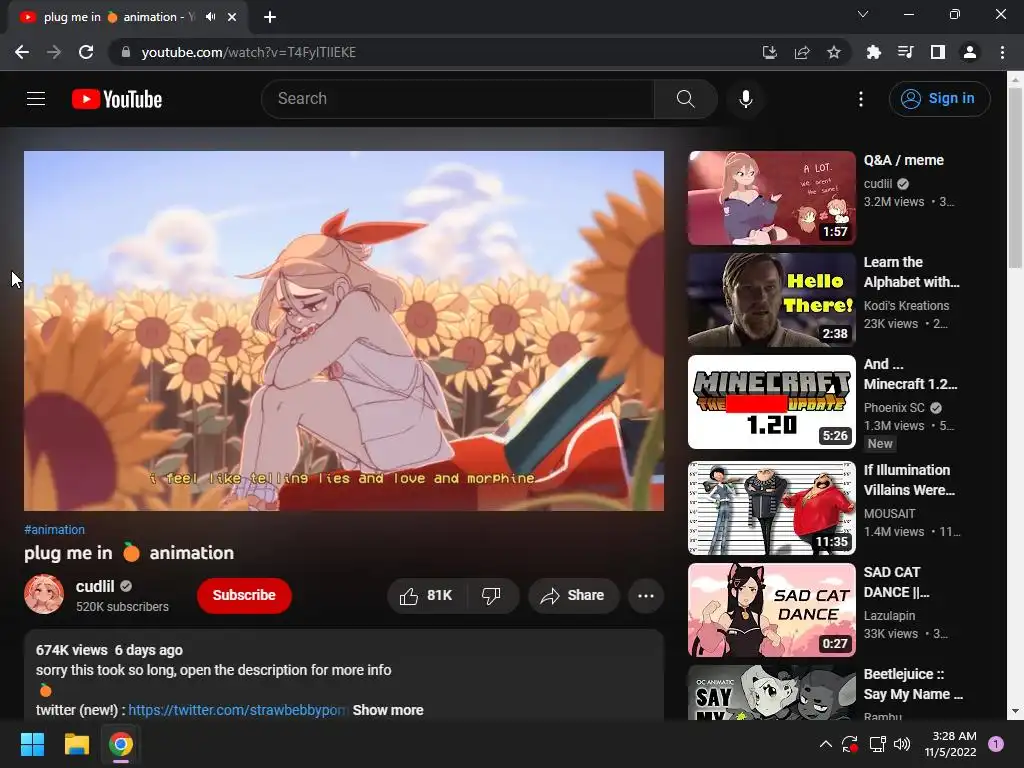1024x768 pixels.
Task: Open File Explorer from taskbar
Action: [76, 744]
